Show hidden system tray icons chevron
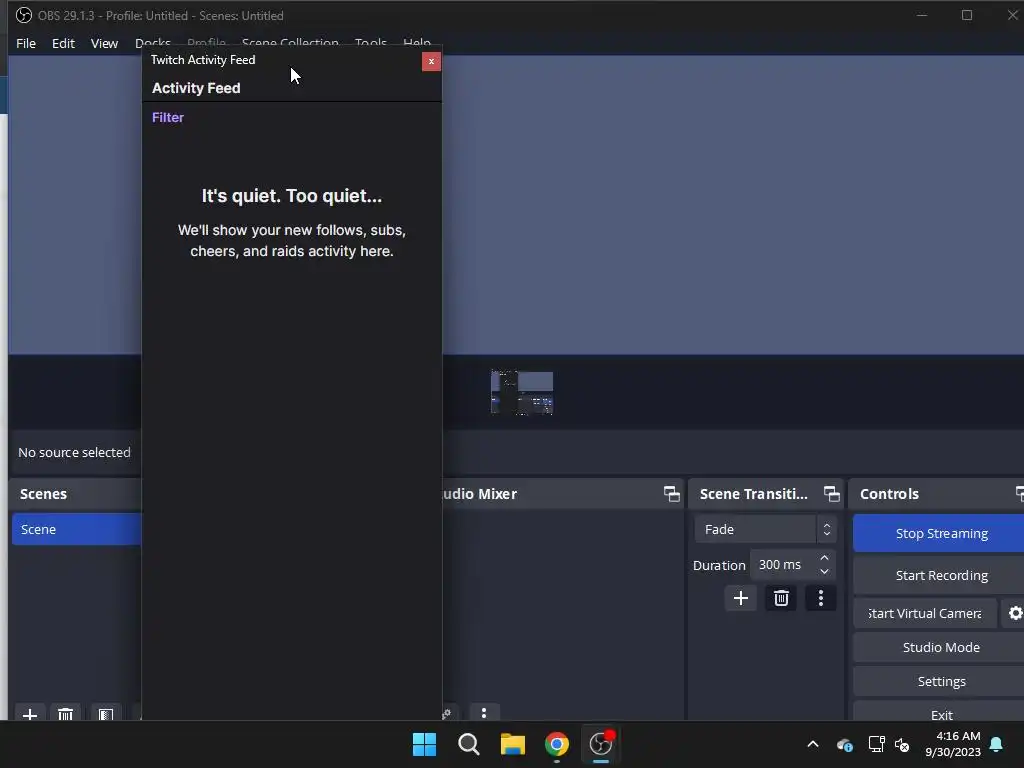1024x768 pixels. tap(813, 744)
